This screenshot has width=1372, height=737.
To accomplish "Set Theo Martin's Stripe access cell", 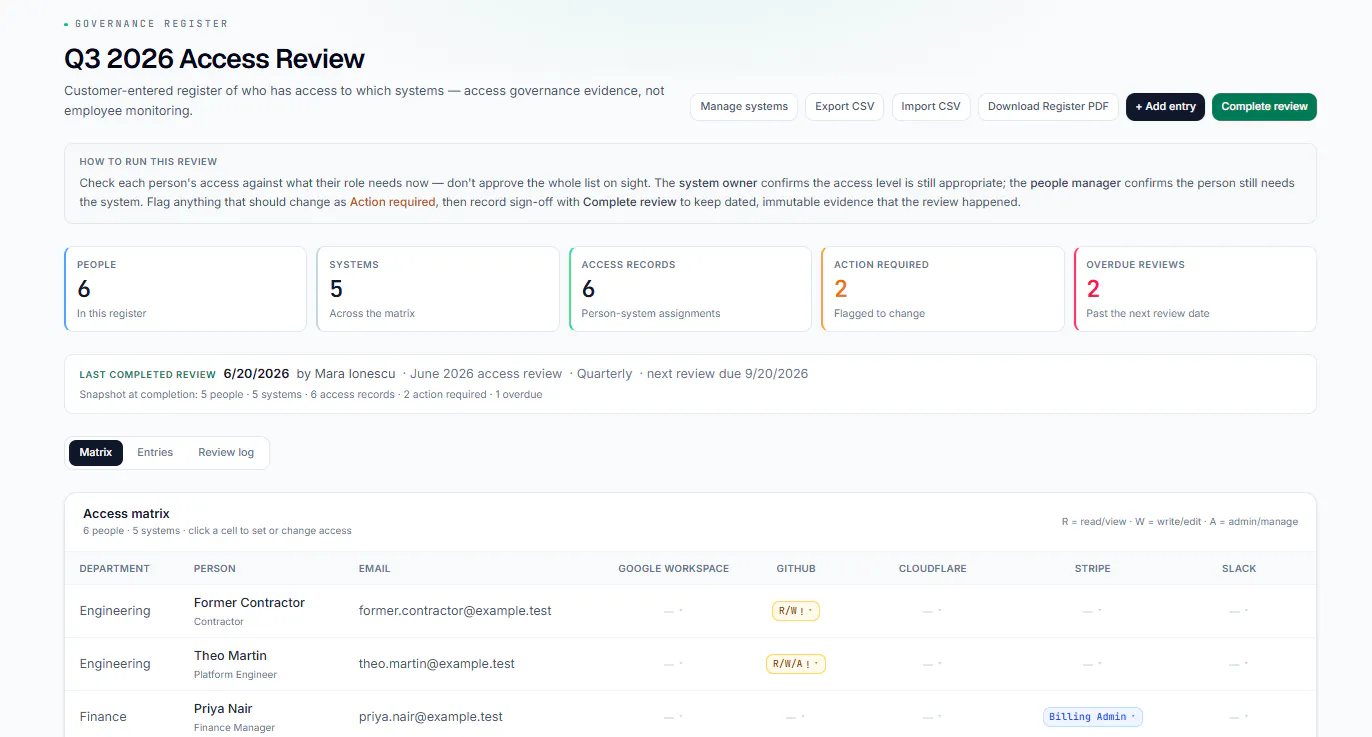I will click(1092, 663).
